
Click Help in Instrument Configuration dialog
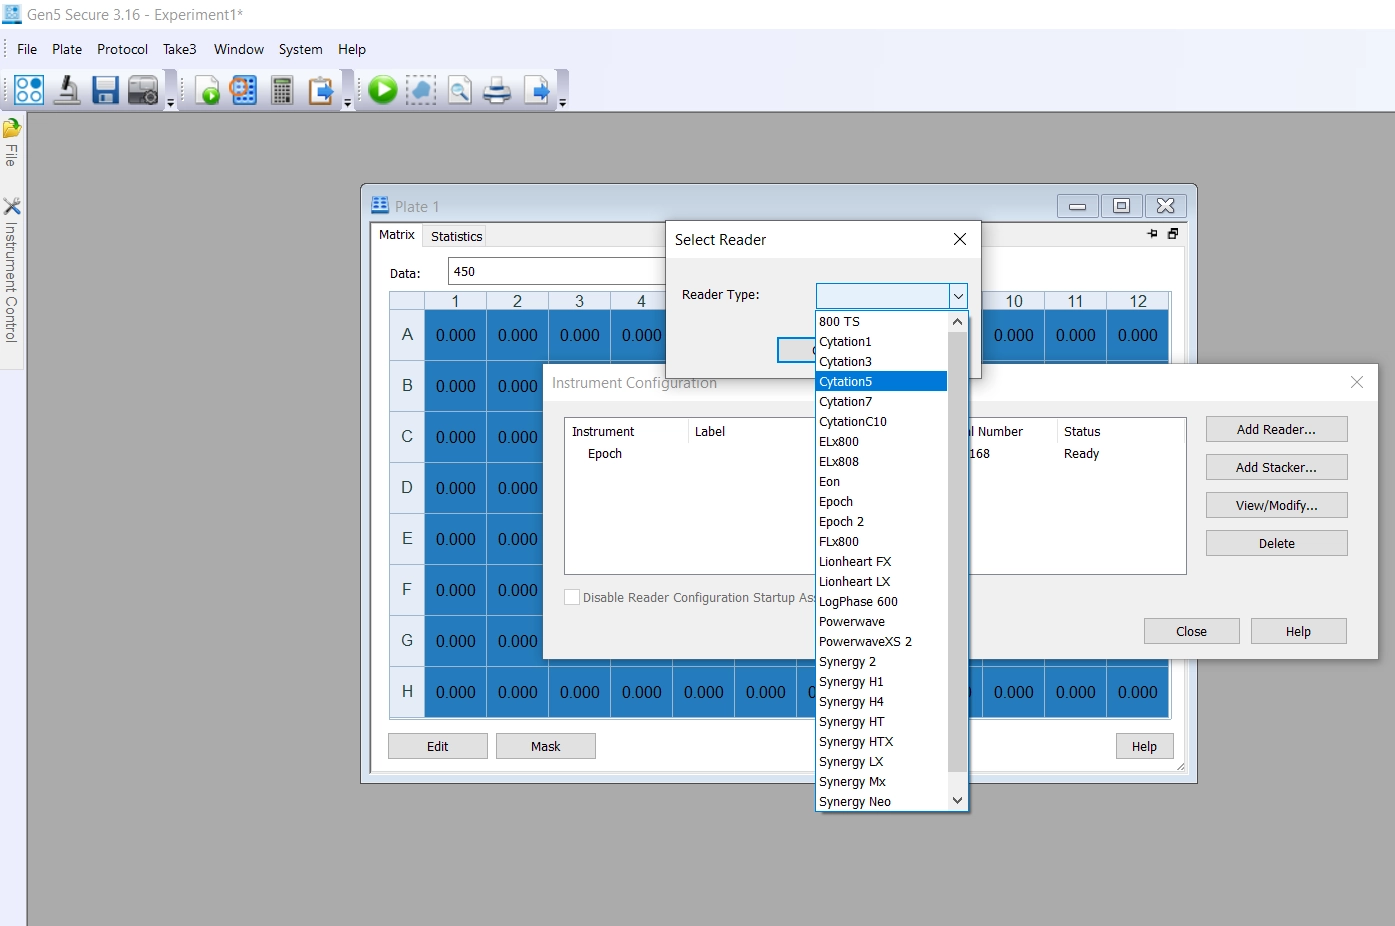coord(1298,631)
